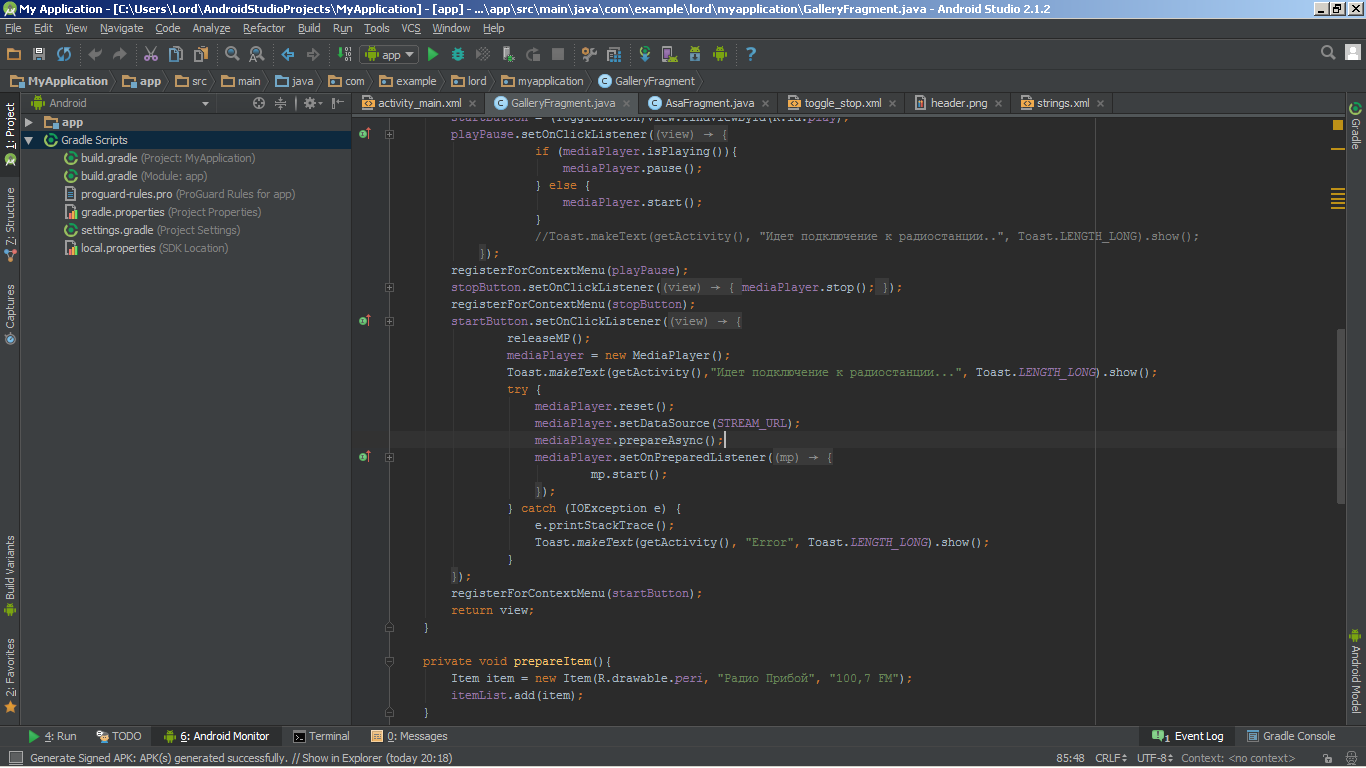
Task: Close the toggle_stop.xml tab
Action: point(893,103)
